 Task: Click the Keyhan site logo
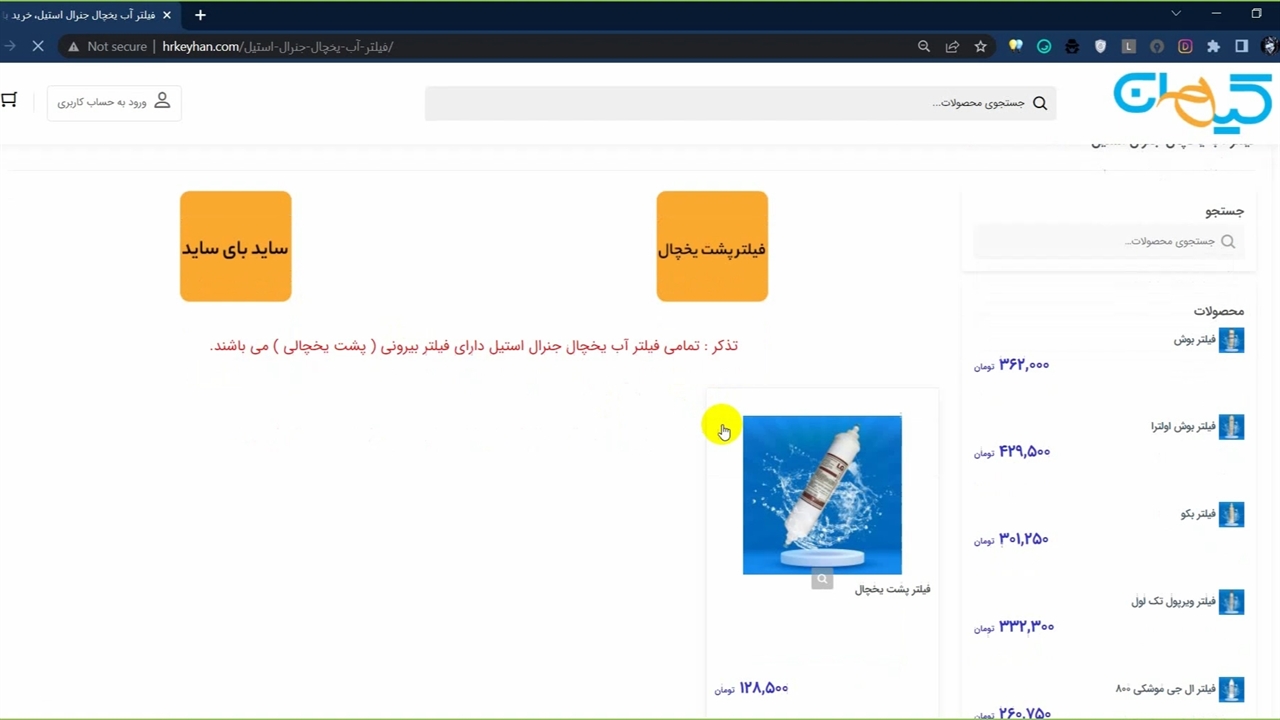point(1192,102)
